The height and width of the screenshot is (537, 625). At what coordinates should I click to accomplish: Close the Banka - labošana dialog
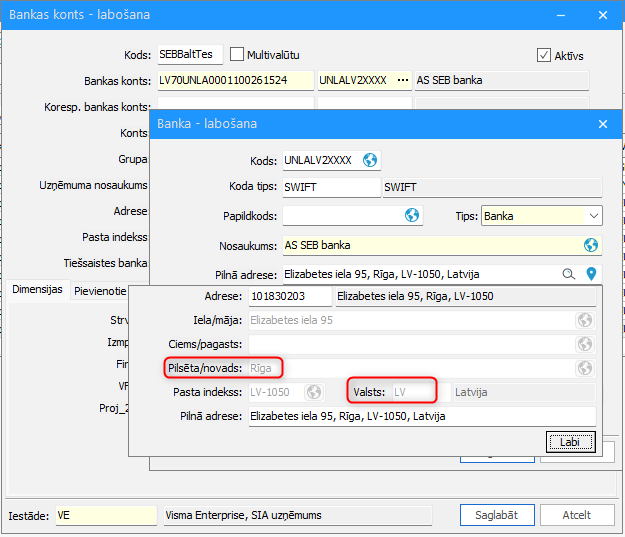[603, 124]
